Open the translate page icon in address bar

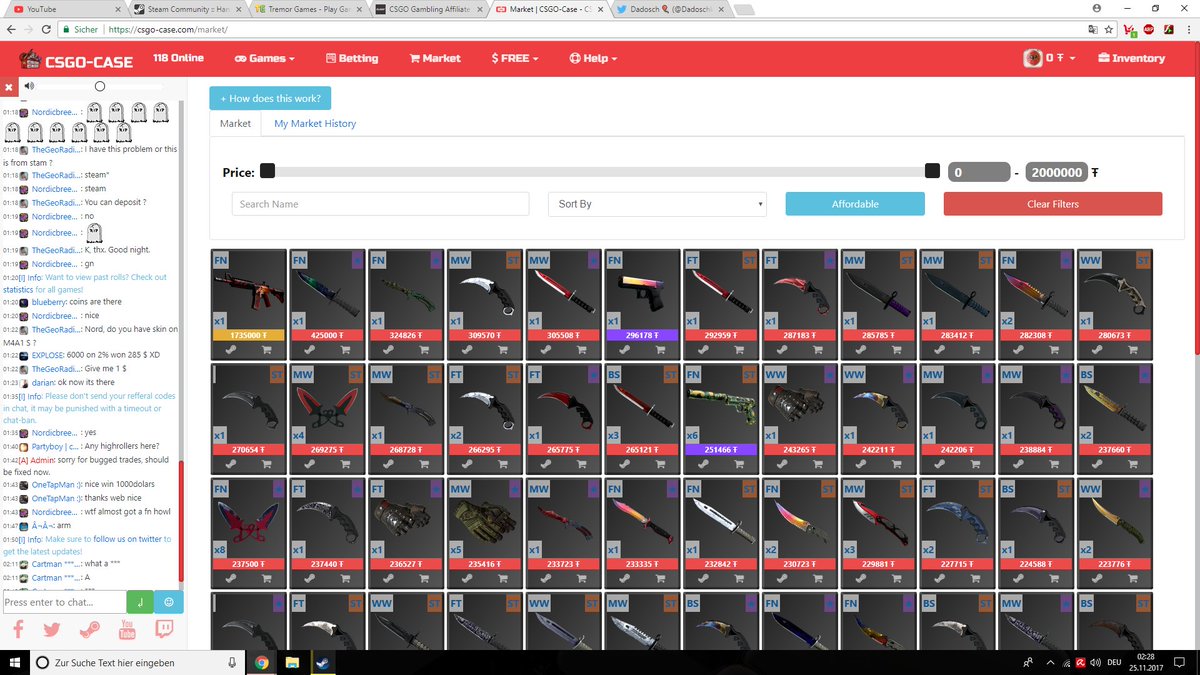1094,29
